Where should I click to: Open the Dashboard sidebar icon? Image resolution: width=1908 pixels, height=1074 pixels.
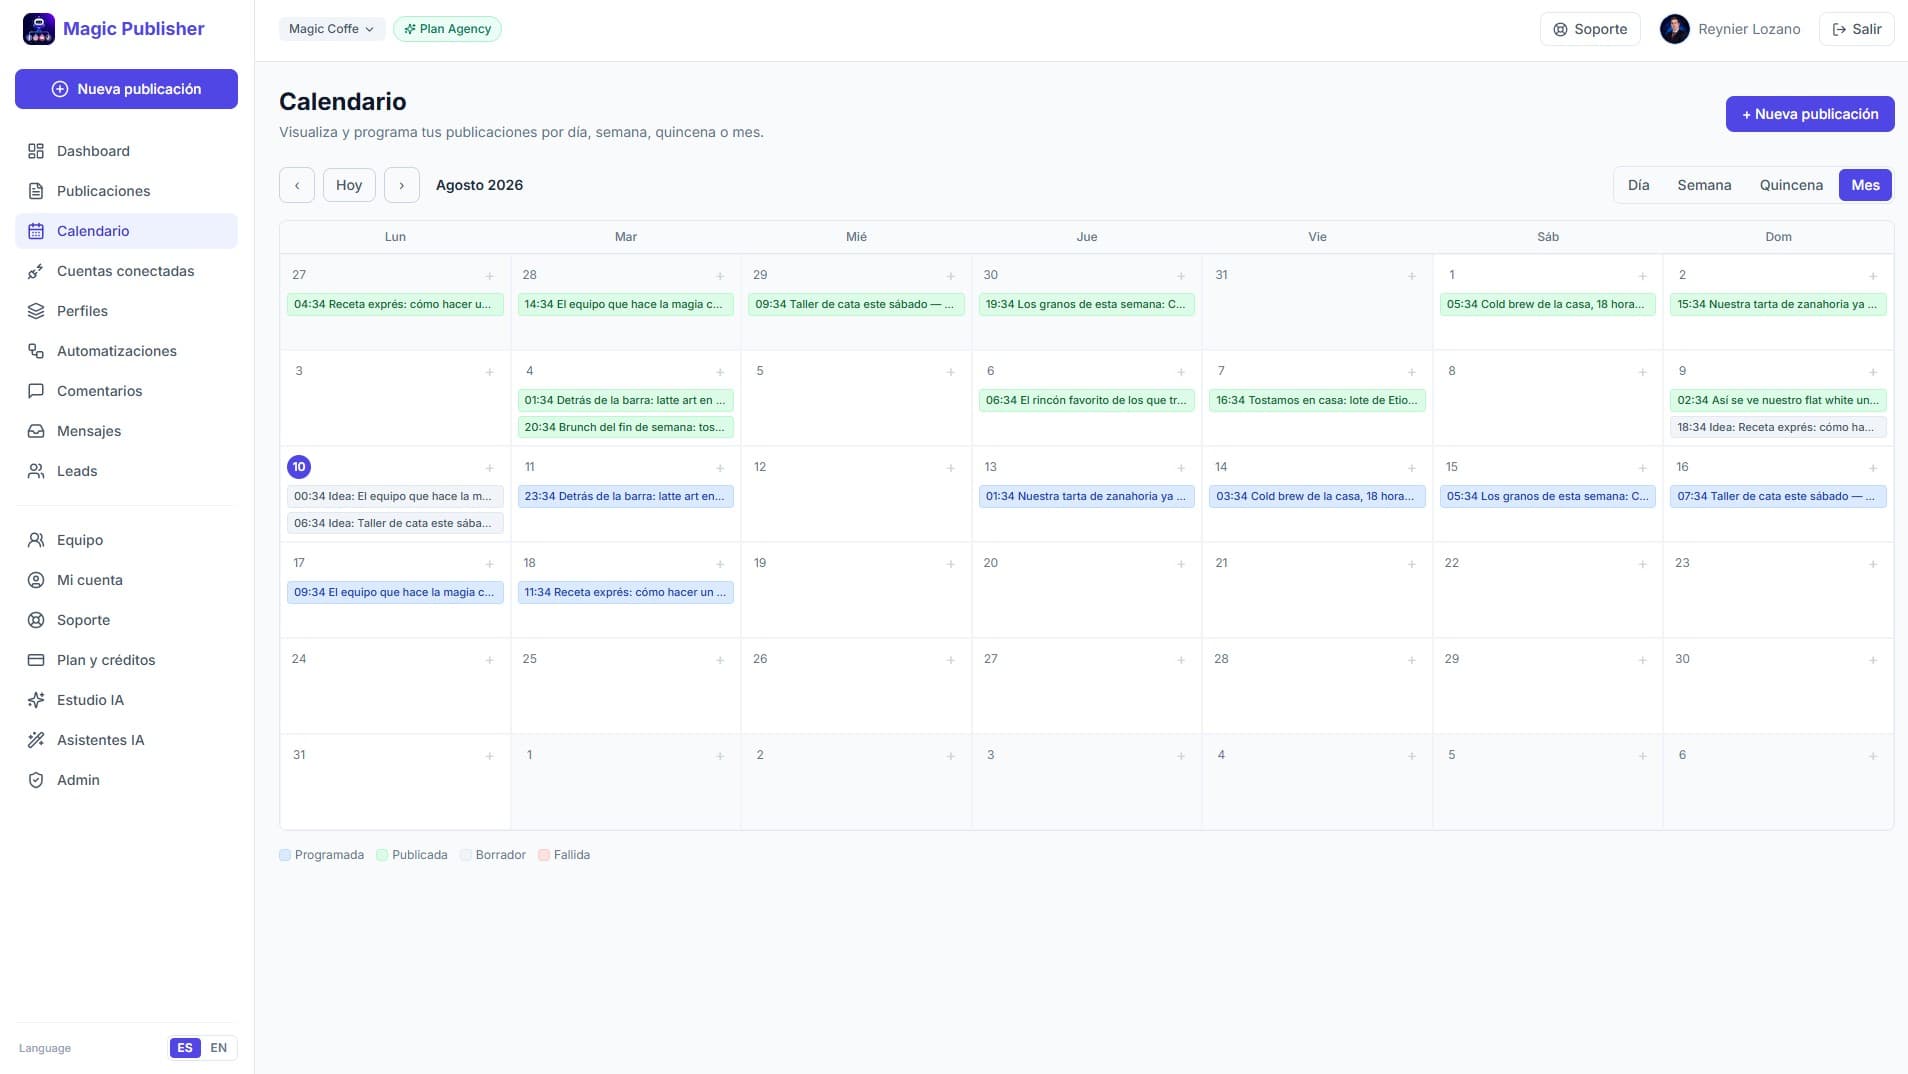36,151
